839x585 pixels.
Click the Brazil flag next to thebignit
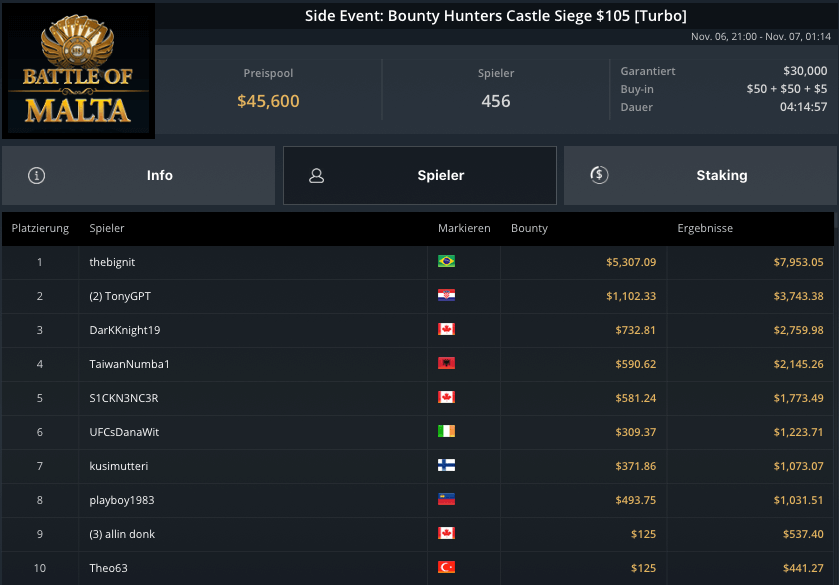coord(446,262)
